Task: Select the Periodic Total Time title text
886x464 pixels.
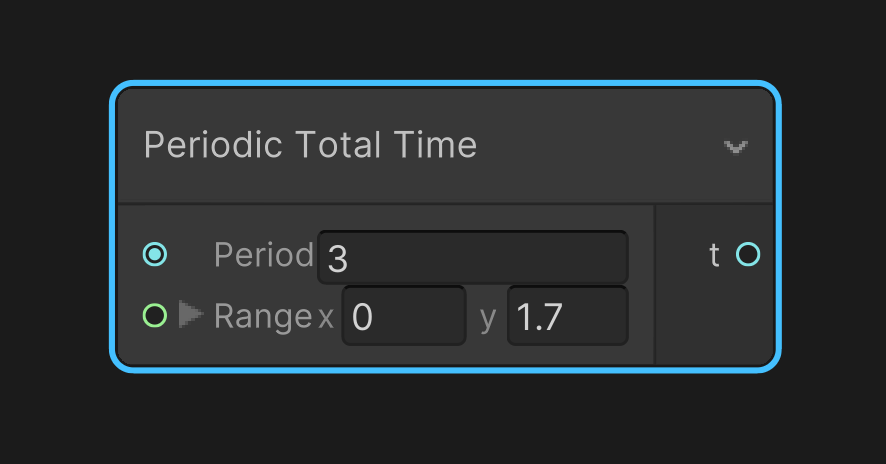Action: point(310,146)
